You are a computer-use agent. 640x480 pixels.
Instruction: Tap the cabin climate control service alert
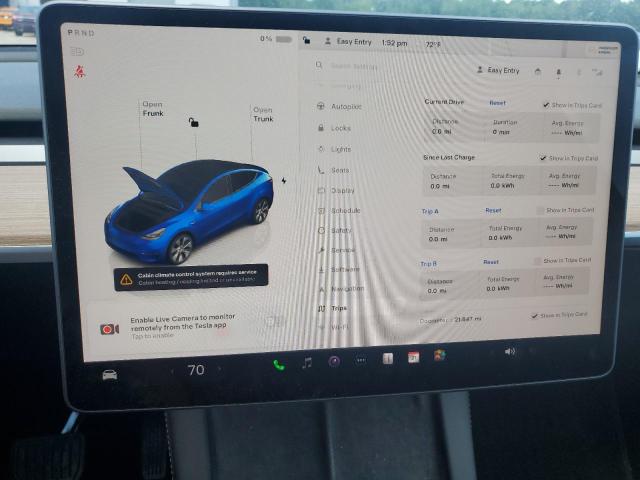coord(191,278)
